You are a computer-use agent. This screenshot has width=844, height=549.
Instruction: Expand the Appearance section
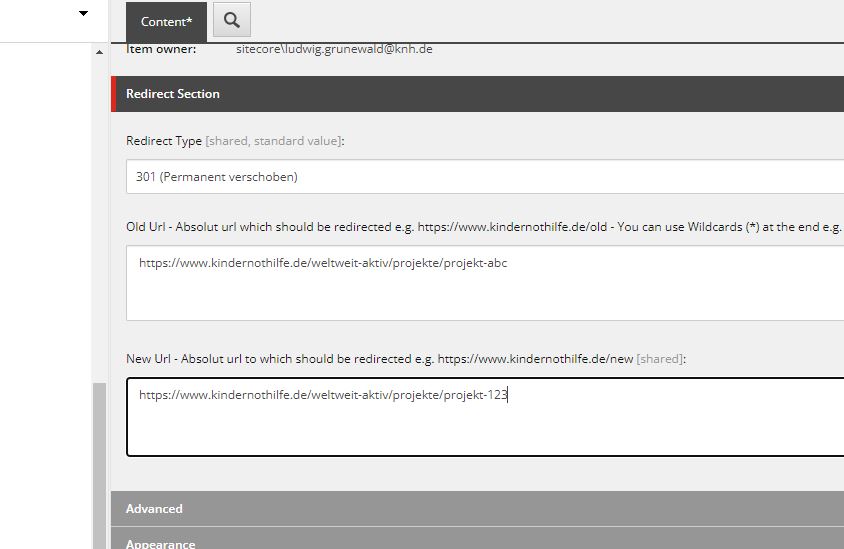[477, 539]
